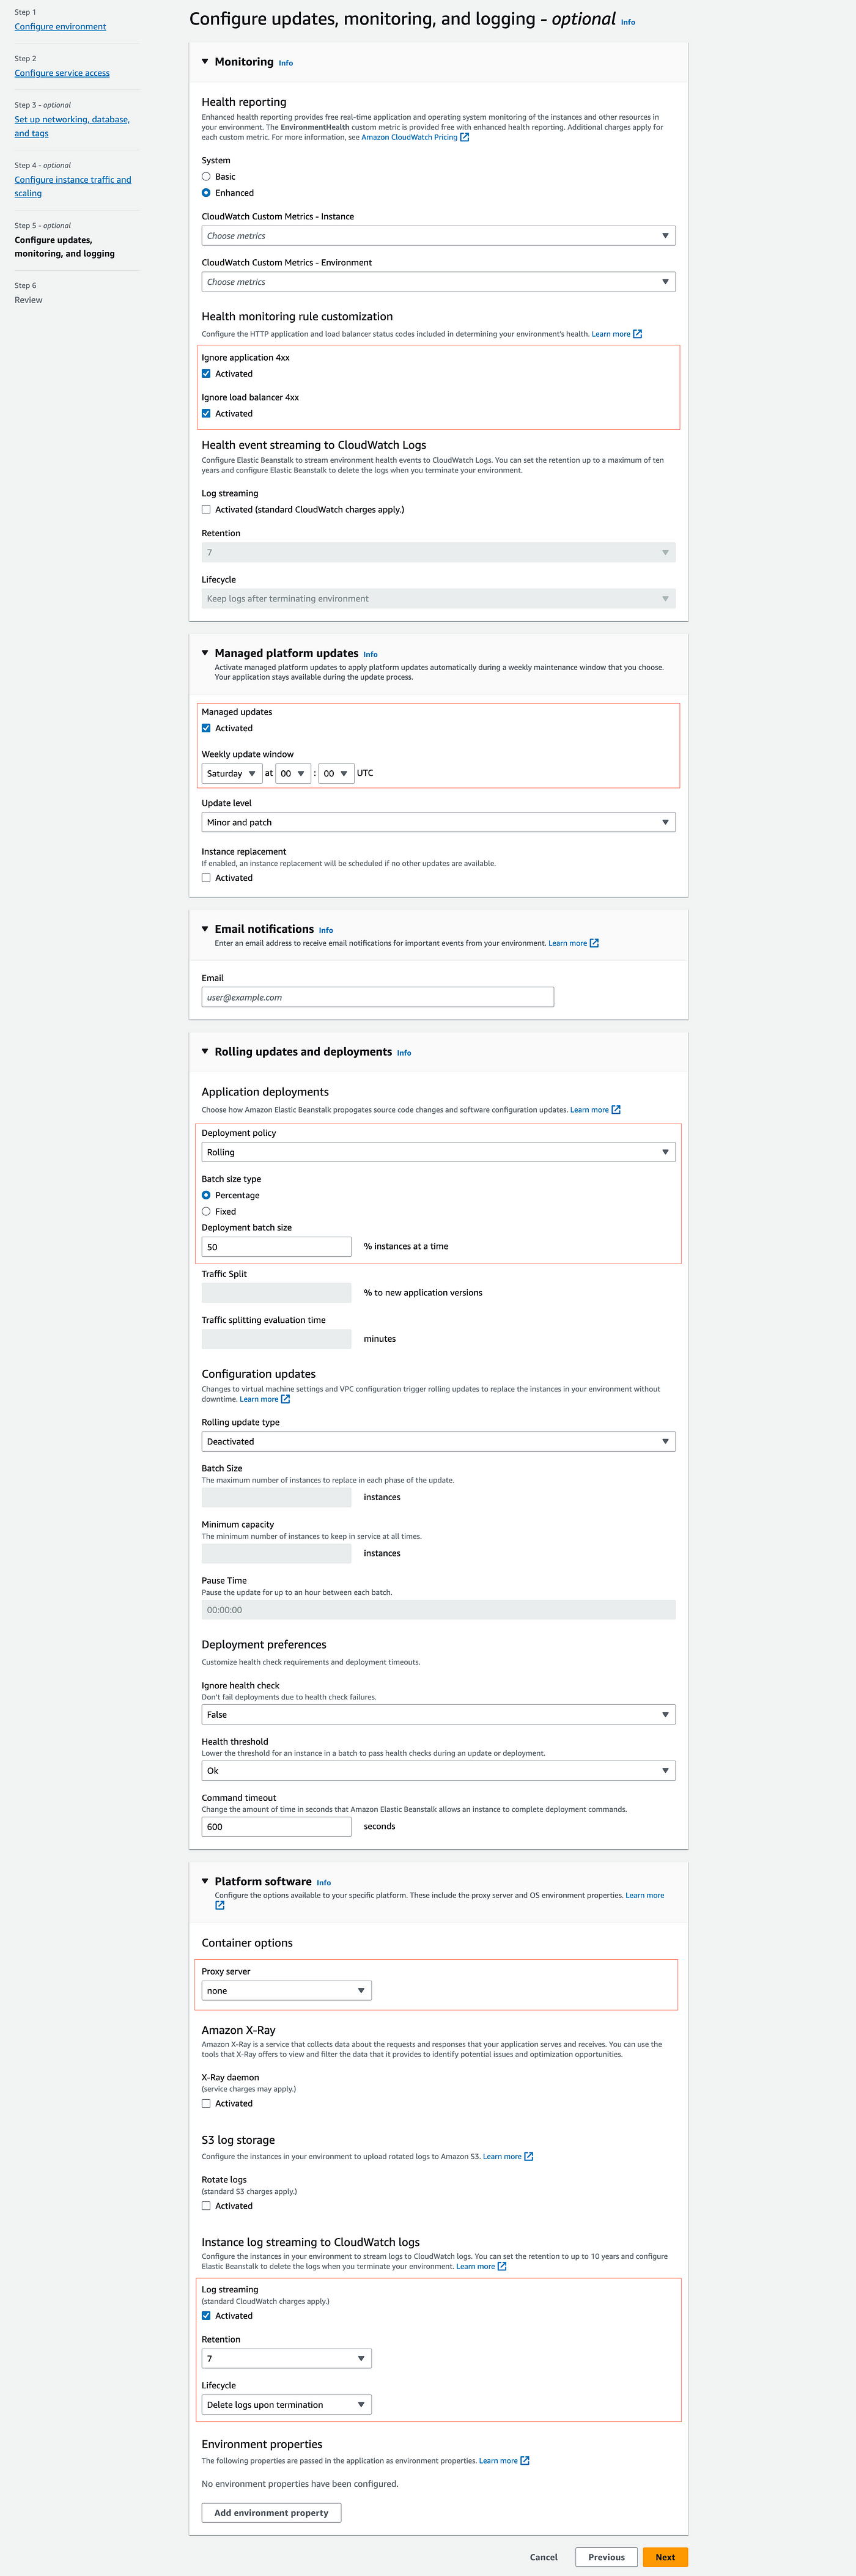The width and height of the screenshot is (856, 2576).
Task: Collapse the Managed platform updates section
Action: pos(205,653)
